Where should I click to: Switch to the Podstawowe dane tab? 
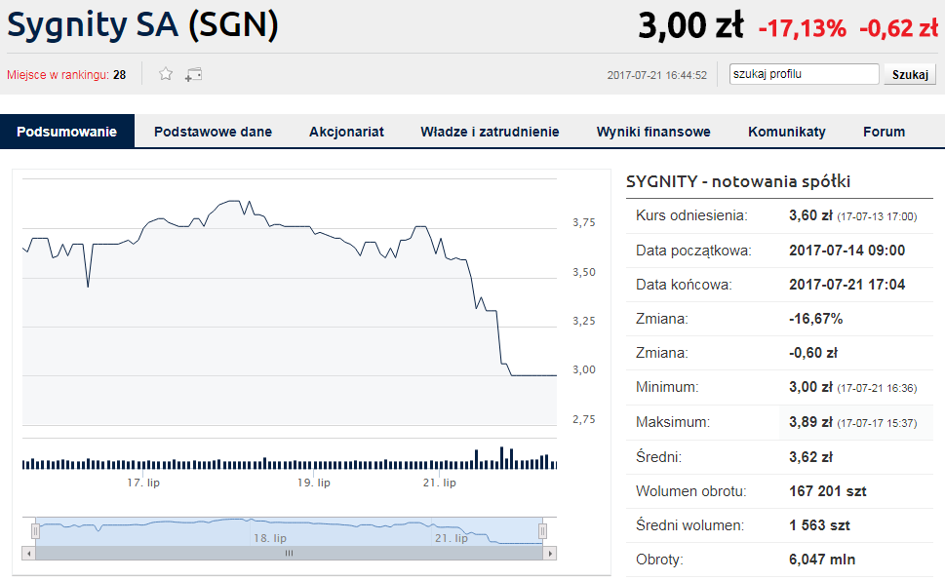point(213,131)
